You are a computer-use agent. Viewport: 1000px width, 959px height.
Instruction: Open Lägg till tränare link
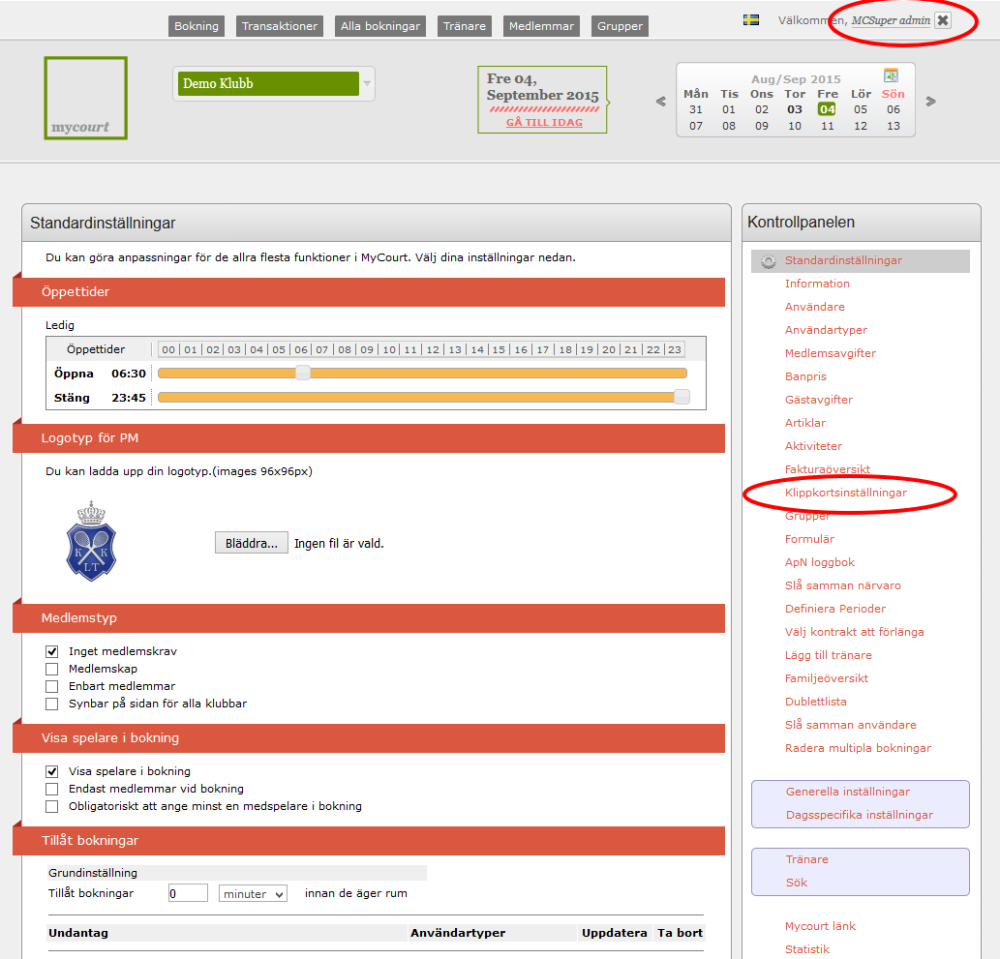(x=828, y=655)
